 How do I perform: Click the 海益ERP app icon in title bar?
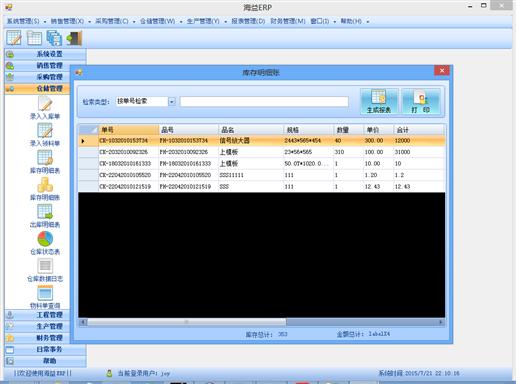9,7
